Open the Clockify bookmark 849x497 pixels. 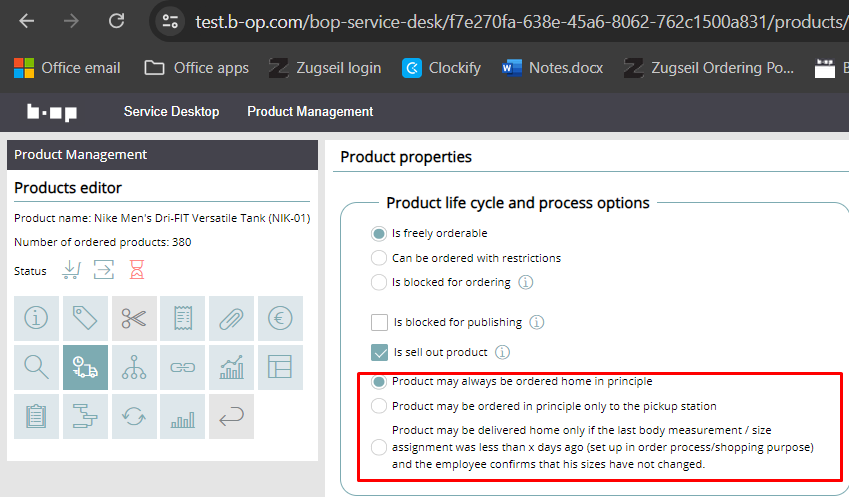click(x=441, y=68)
